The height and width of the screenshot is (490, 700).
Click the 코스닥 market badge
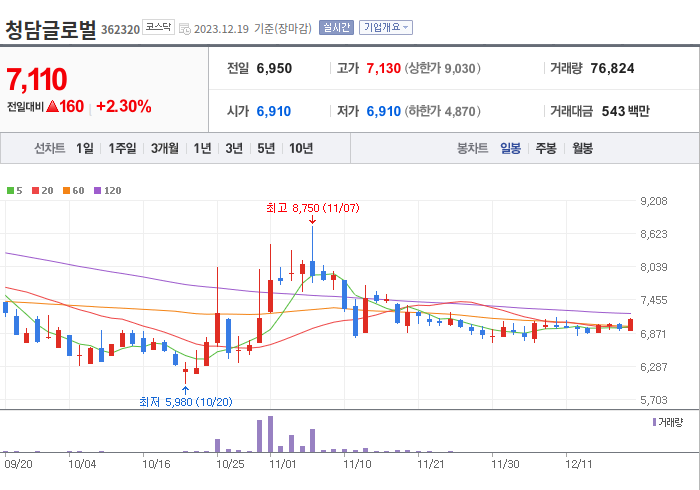tap(158, 27)
